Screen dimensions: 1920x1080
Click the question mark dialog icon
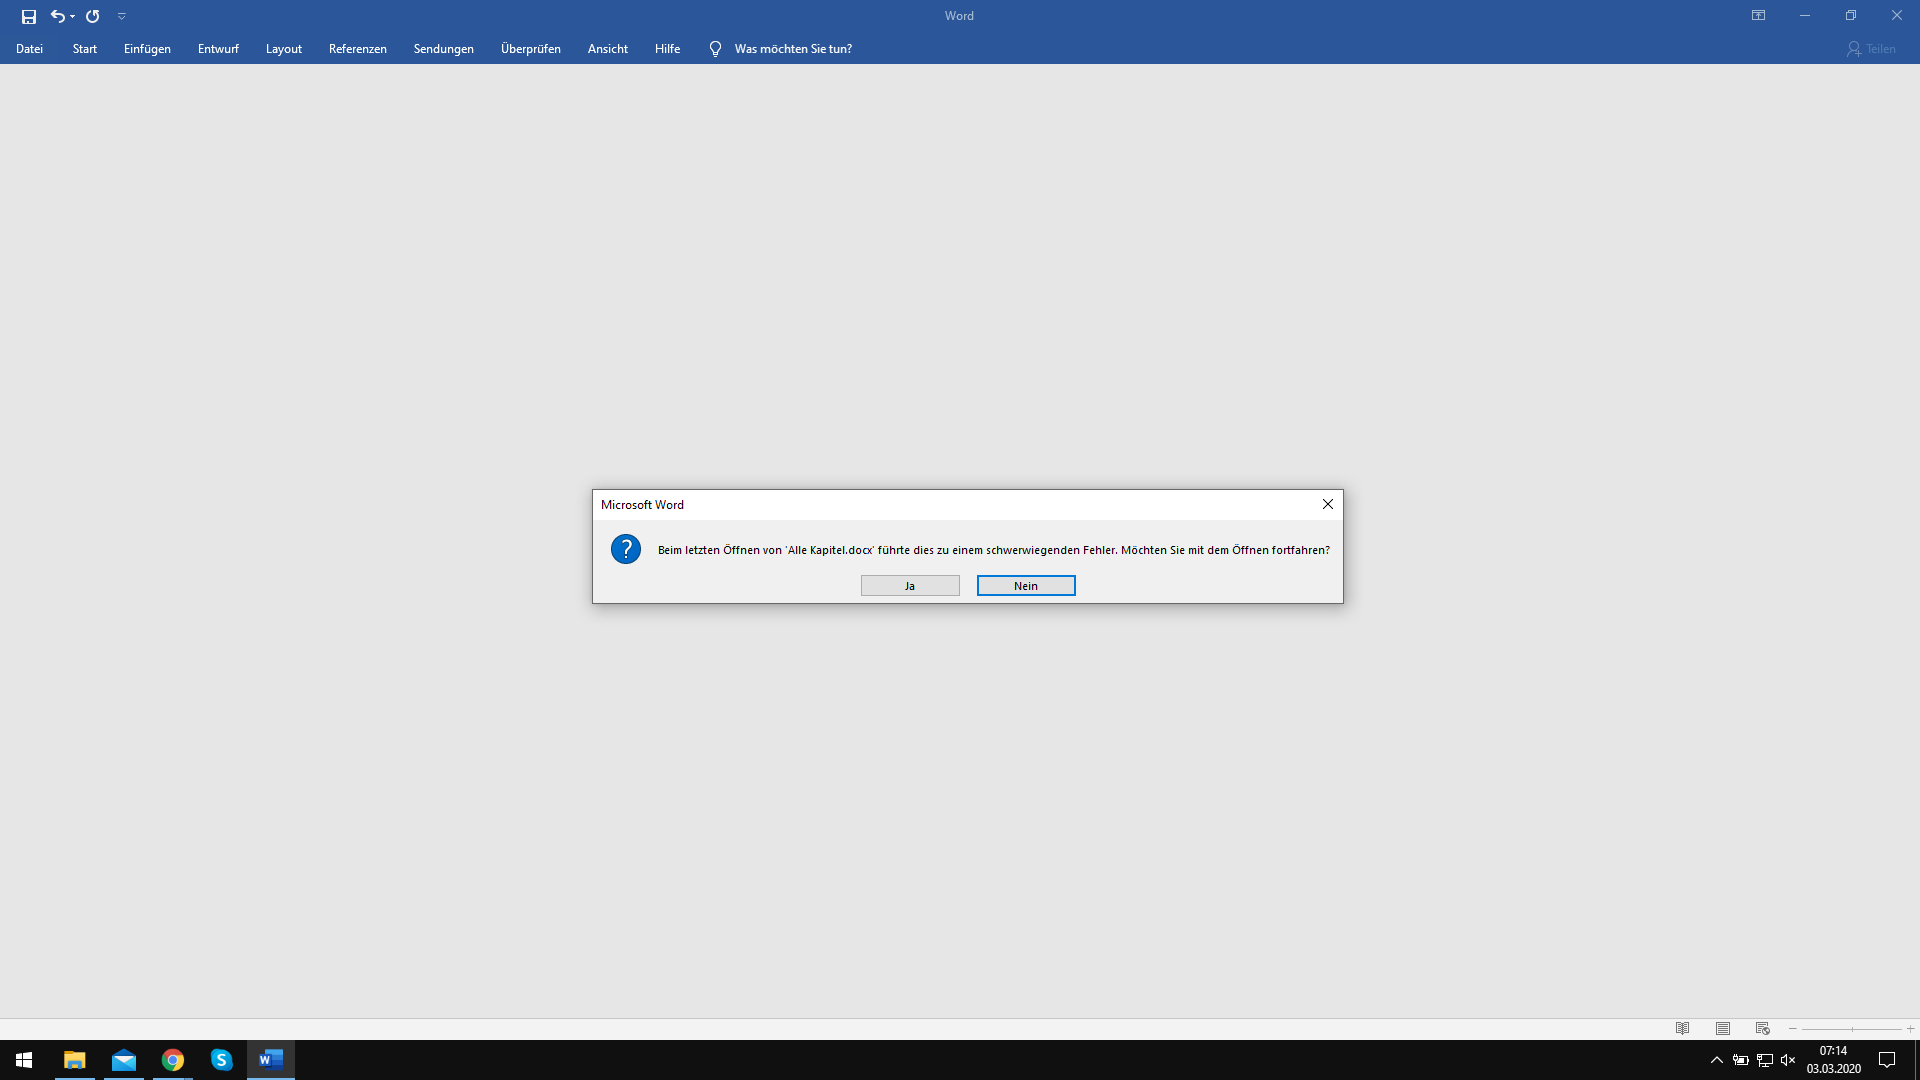[626, 549]
